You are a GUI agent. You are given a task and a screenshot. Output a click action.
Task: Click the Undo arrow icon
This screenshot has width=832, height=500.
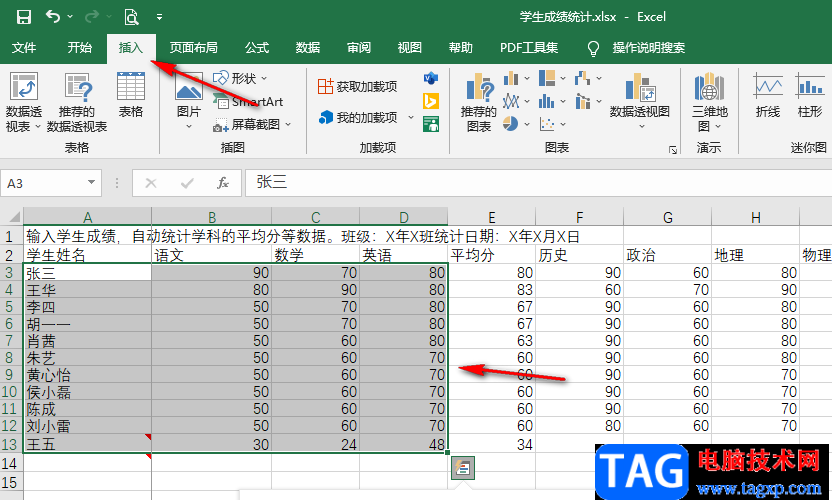[x=53, y=17]
